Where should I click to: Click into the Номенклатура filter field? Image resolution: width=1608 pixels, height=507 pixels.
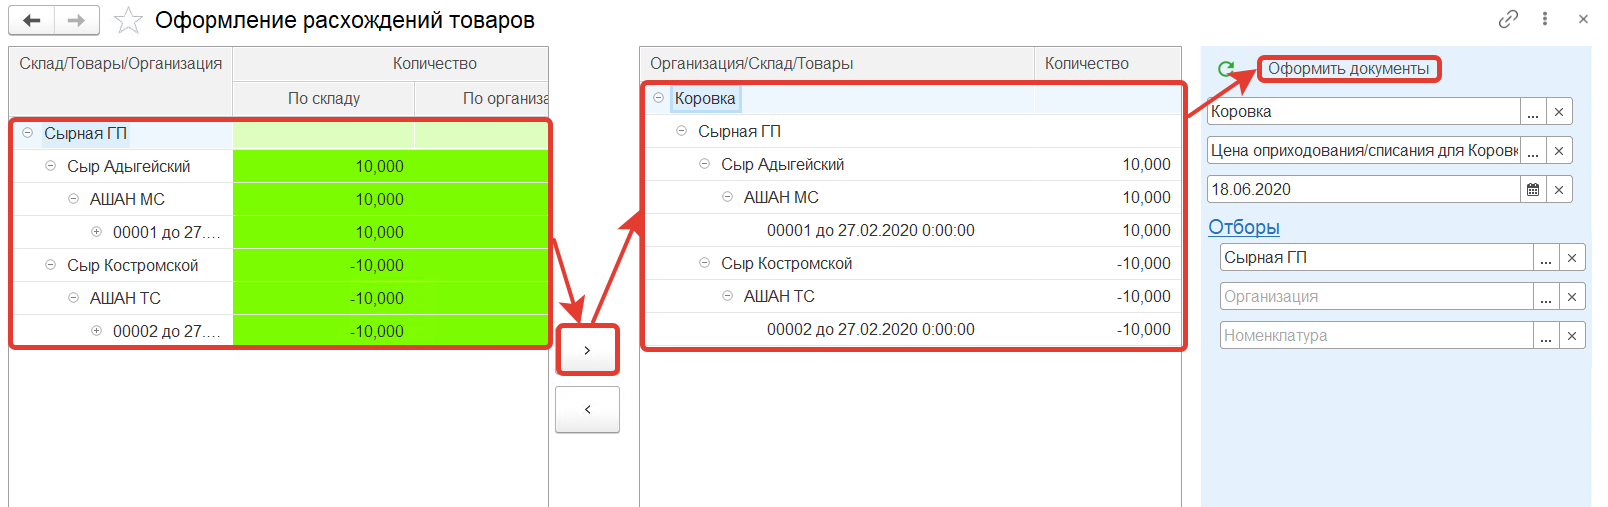point(1375,336)
